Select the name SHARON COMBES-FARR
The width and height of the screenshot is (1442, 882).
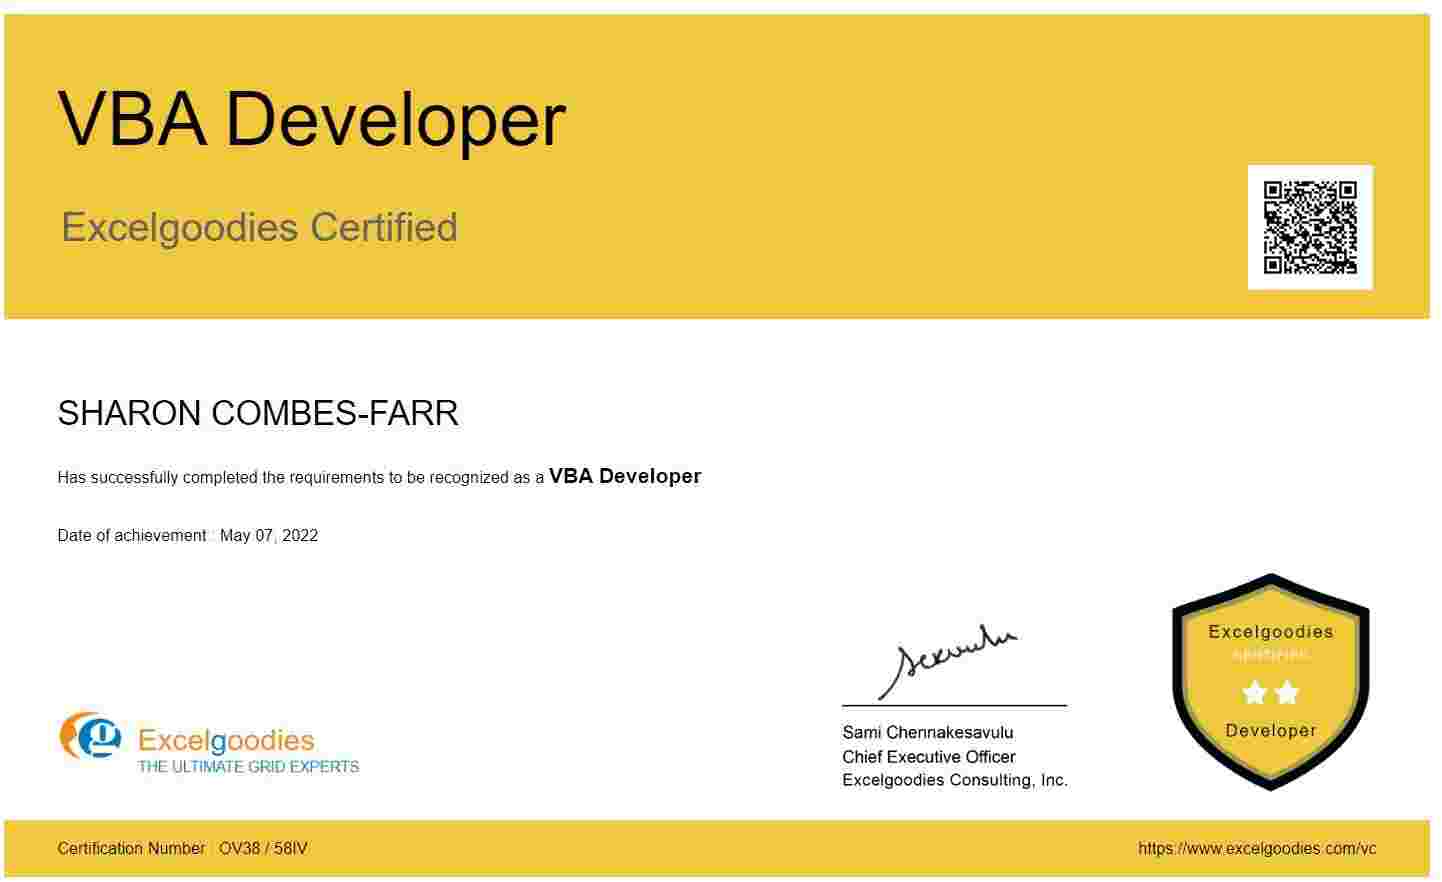click(258, 413)
